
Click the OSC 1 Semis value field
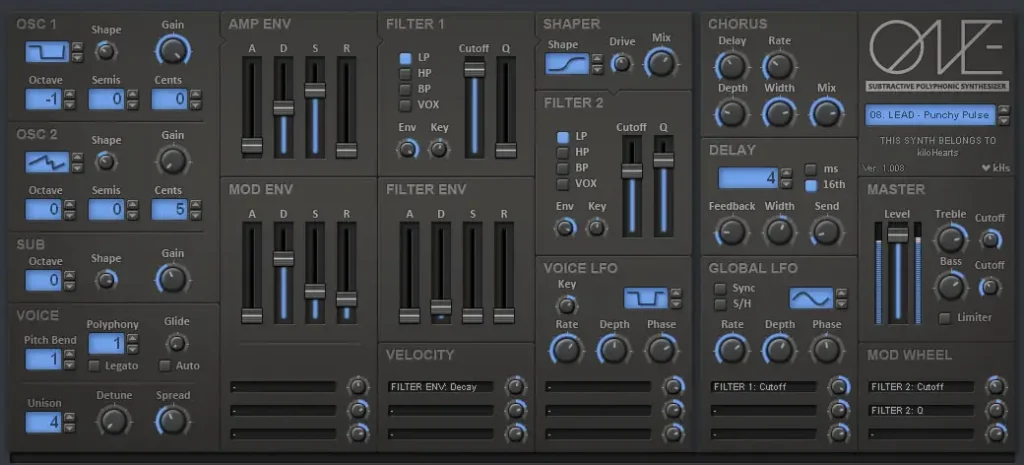pyautogui.click(x=107, y=99)
